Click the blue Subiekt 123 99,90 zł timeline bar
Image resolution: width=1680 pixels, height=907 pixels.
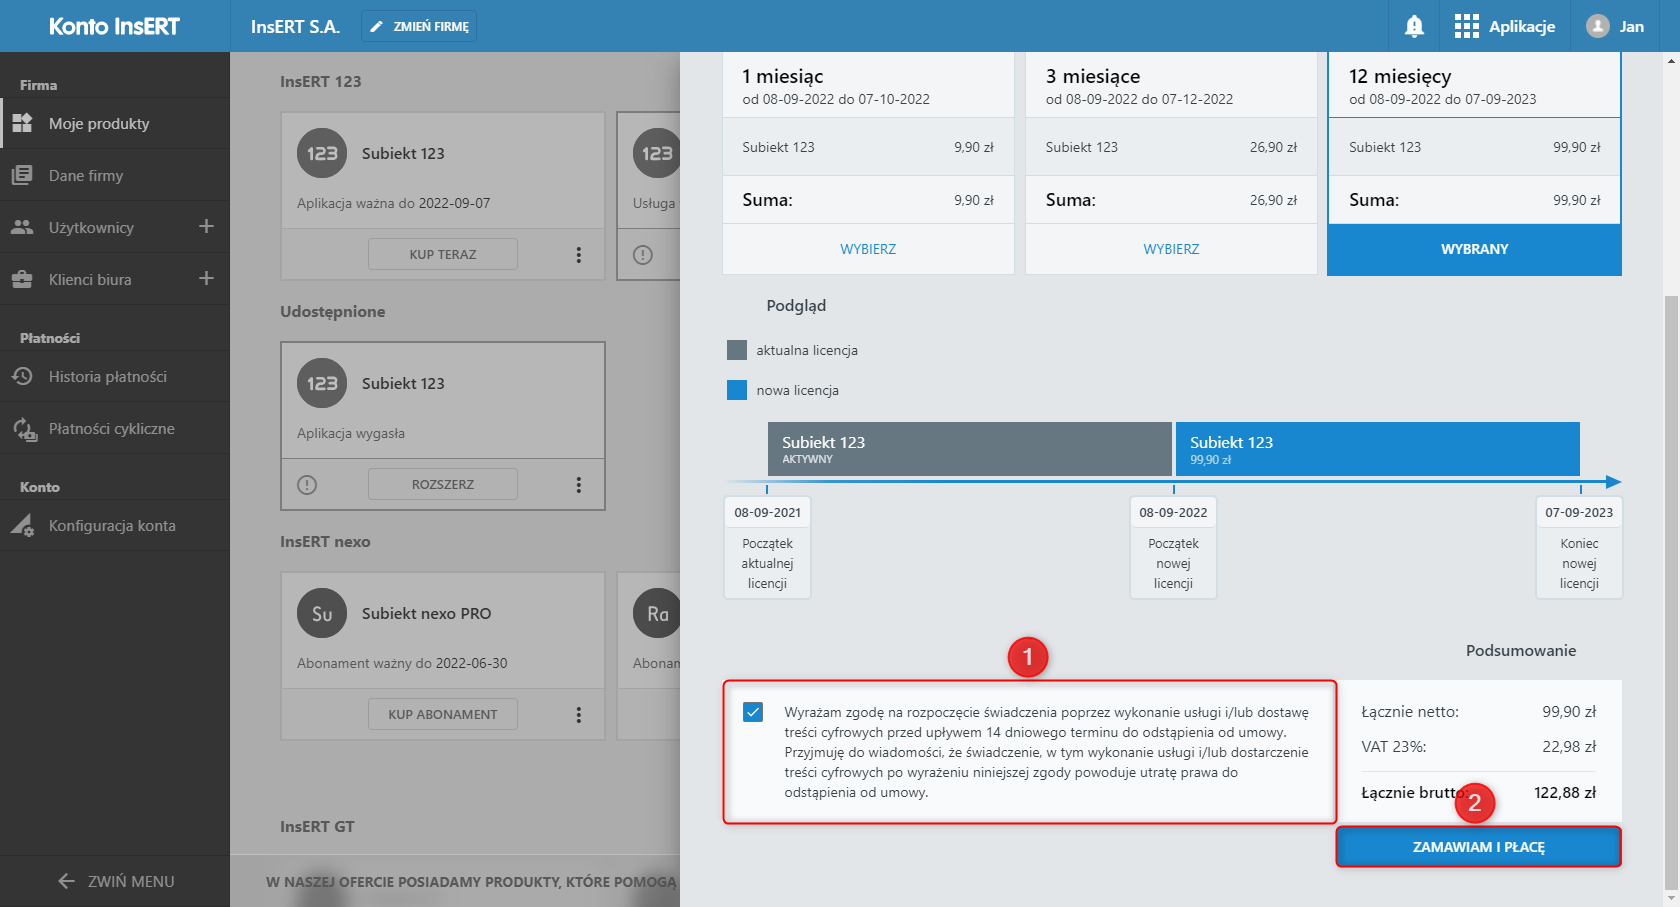[x=1377, y=449]
